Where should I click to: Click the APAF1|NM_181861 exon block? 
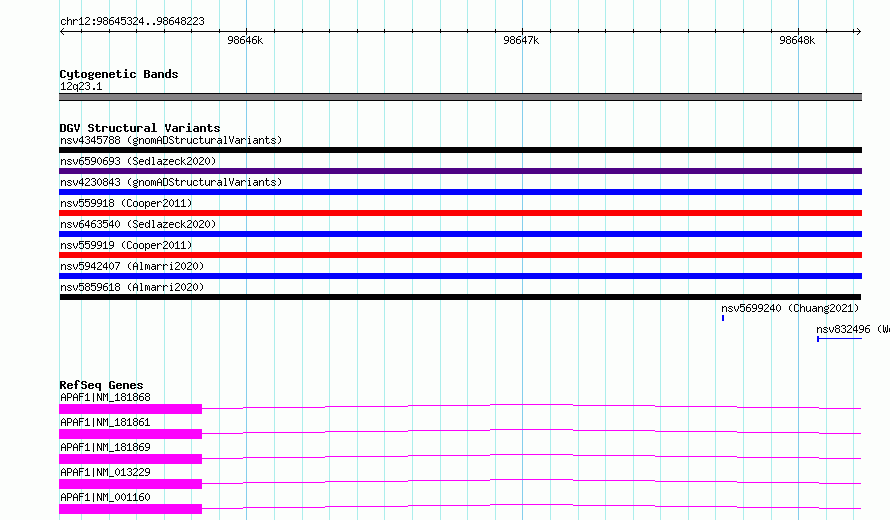tap(131, 434)
